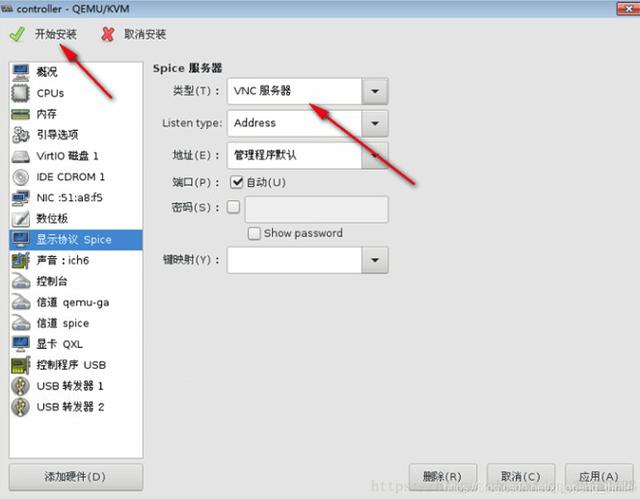Select the CPUs chip icon
Image resolution: width=640 pixels, height=499 pixels.
pyautogui.click(x=21, y=93)
